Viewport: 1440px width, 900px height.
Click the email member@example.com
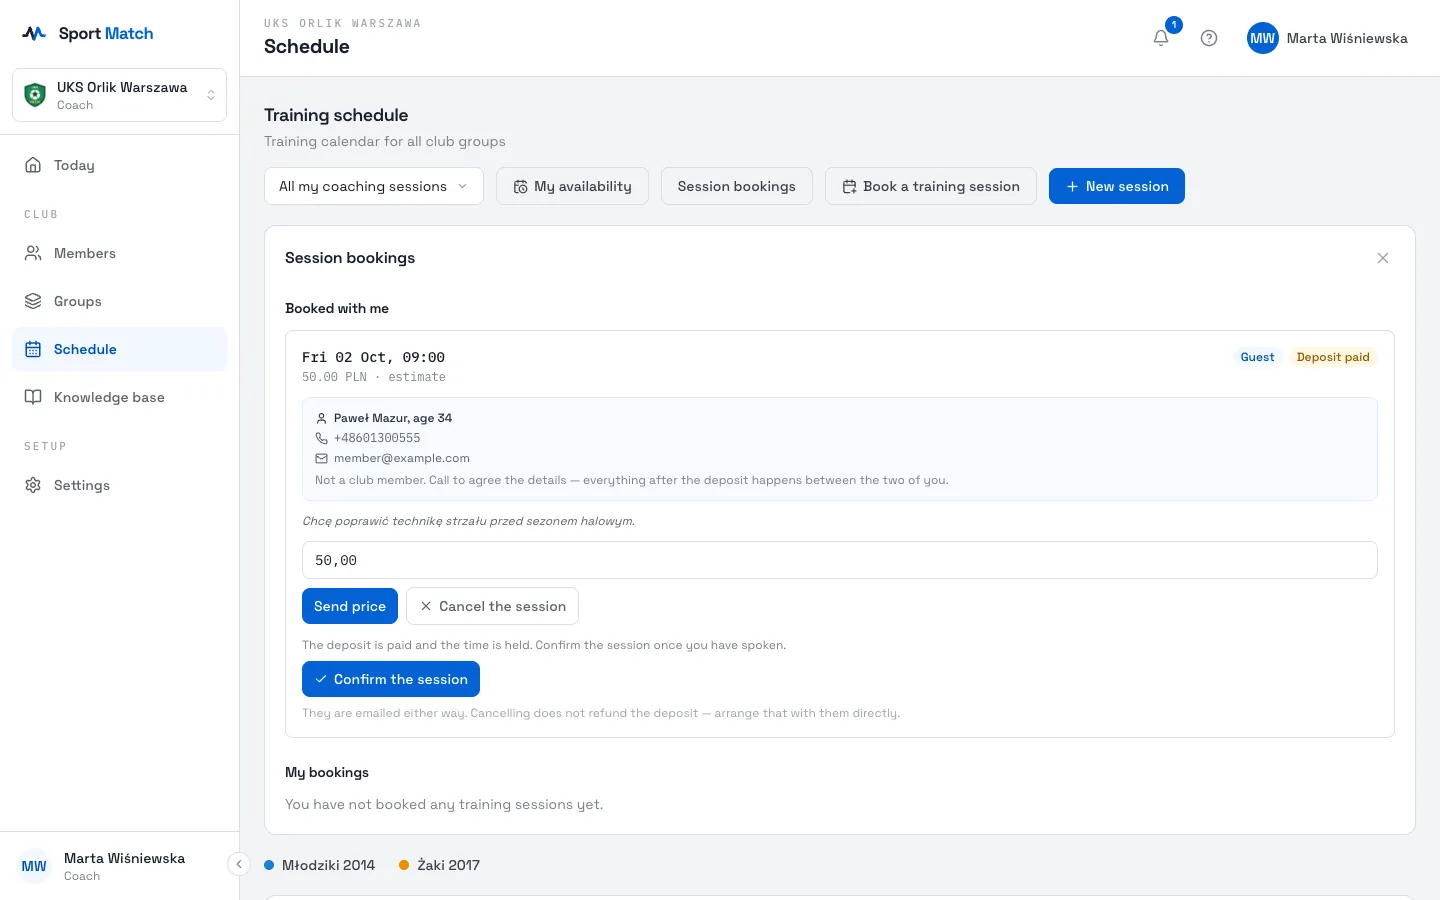[x=402, y=458]
